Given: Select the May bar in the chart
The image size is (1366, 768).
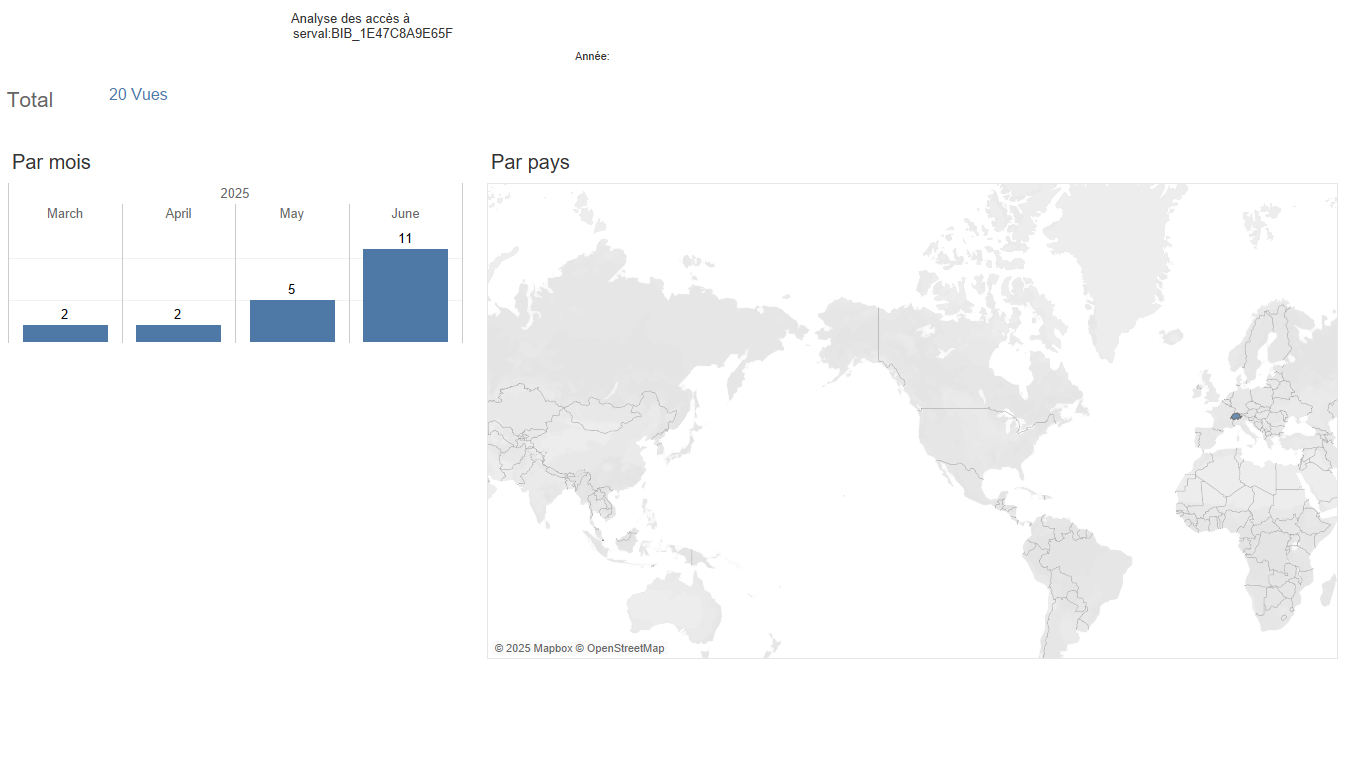Looking at the screenshot, I should click(x=292, y=321).
